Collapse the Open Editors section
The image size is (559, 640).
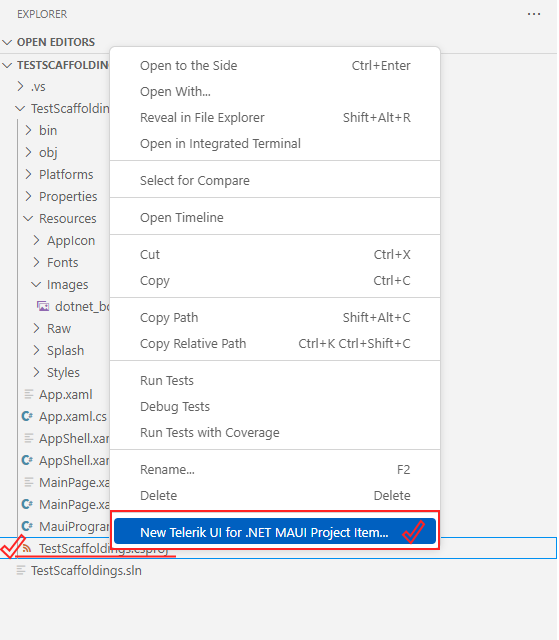pyautogui.click(x=7, y=42)
